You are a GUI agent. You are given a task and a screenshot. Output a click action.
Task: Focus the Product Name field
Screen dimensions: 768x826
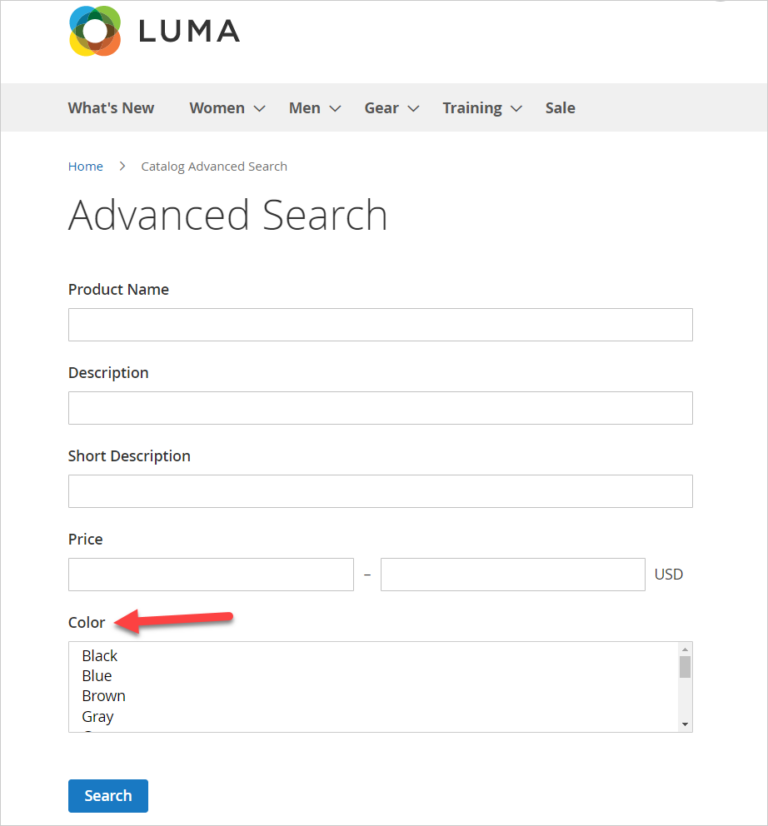click(x=380, y=325)
